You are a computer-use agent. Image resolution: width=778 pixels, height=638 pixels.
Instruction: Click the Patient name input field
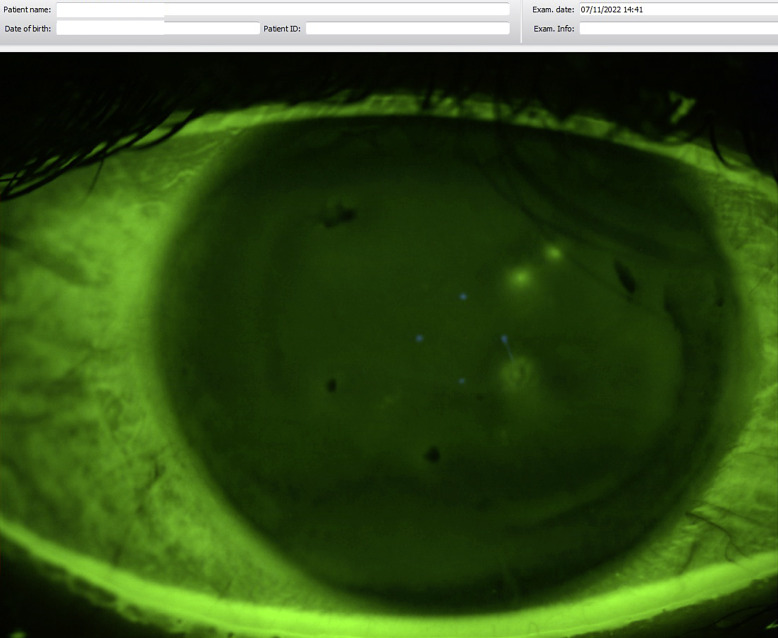[x=283, y=9]
